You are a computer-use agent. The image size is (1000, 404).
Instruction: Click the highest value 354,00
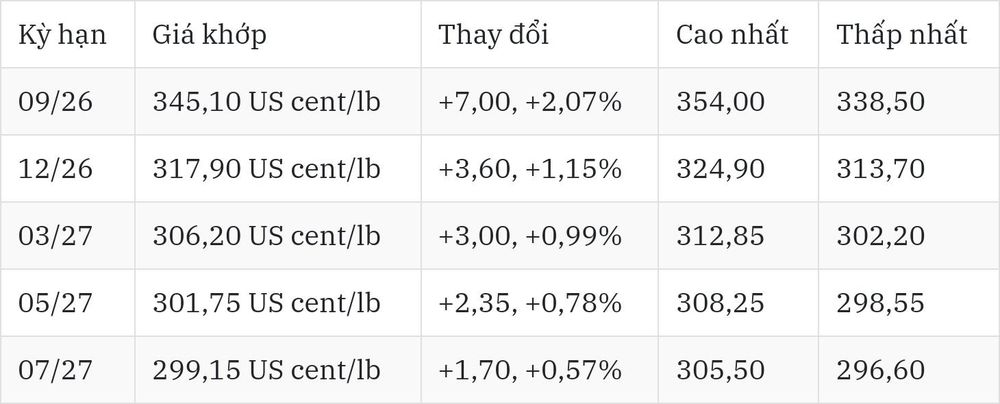pyautogui.click(x=720, y=102)
